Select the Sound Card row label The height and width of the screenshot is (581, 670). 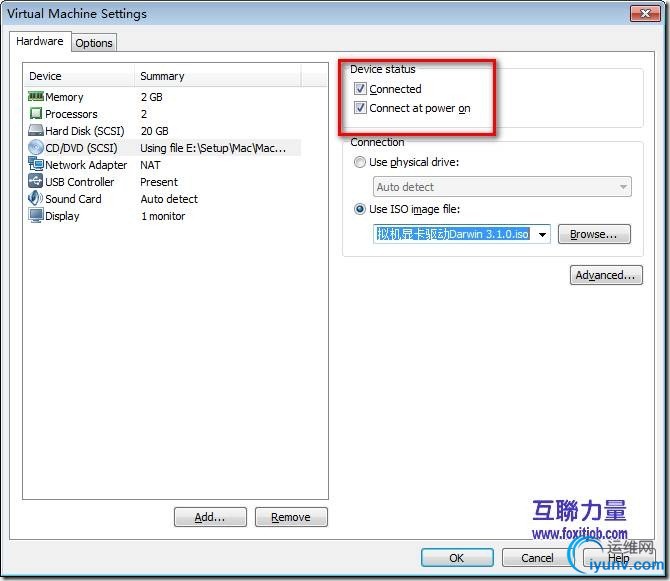(x=73, y=199)
